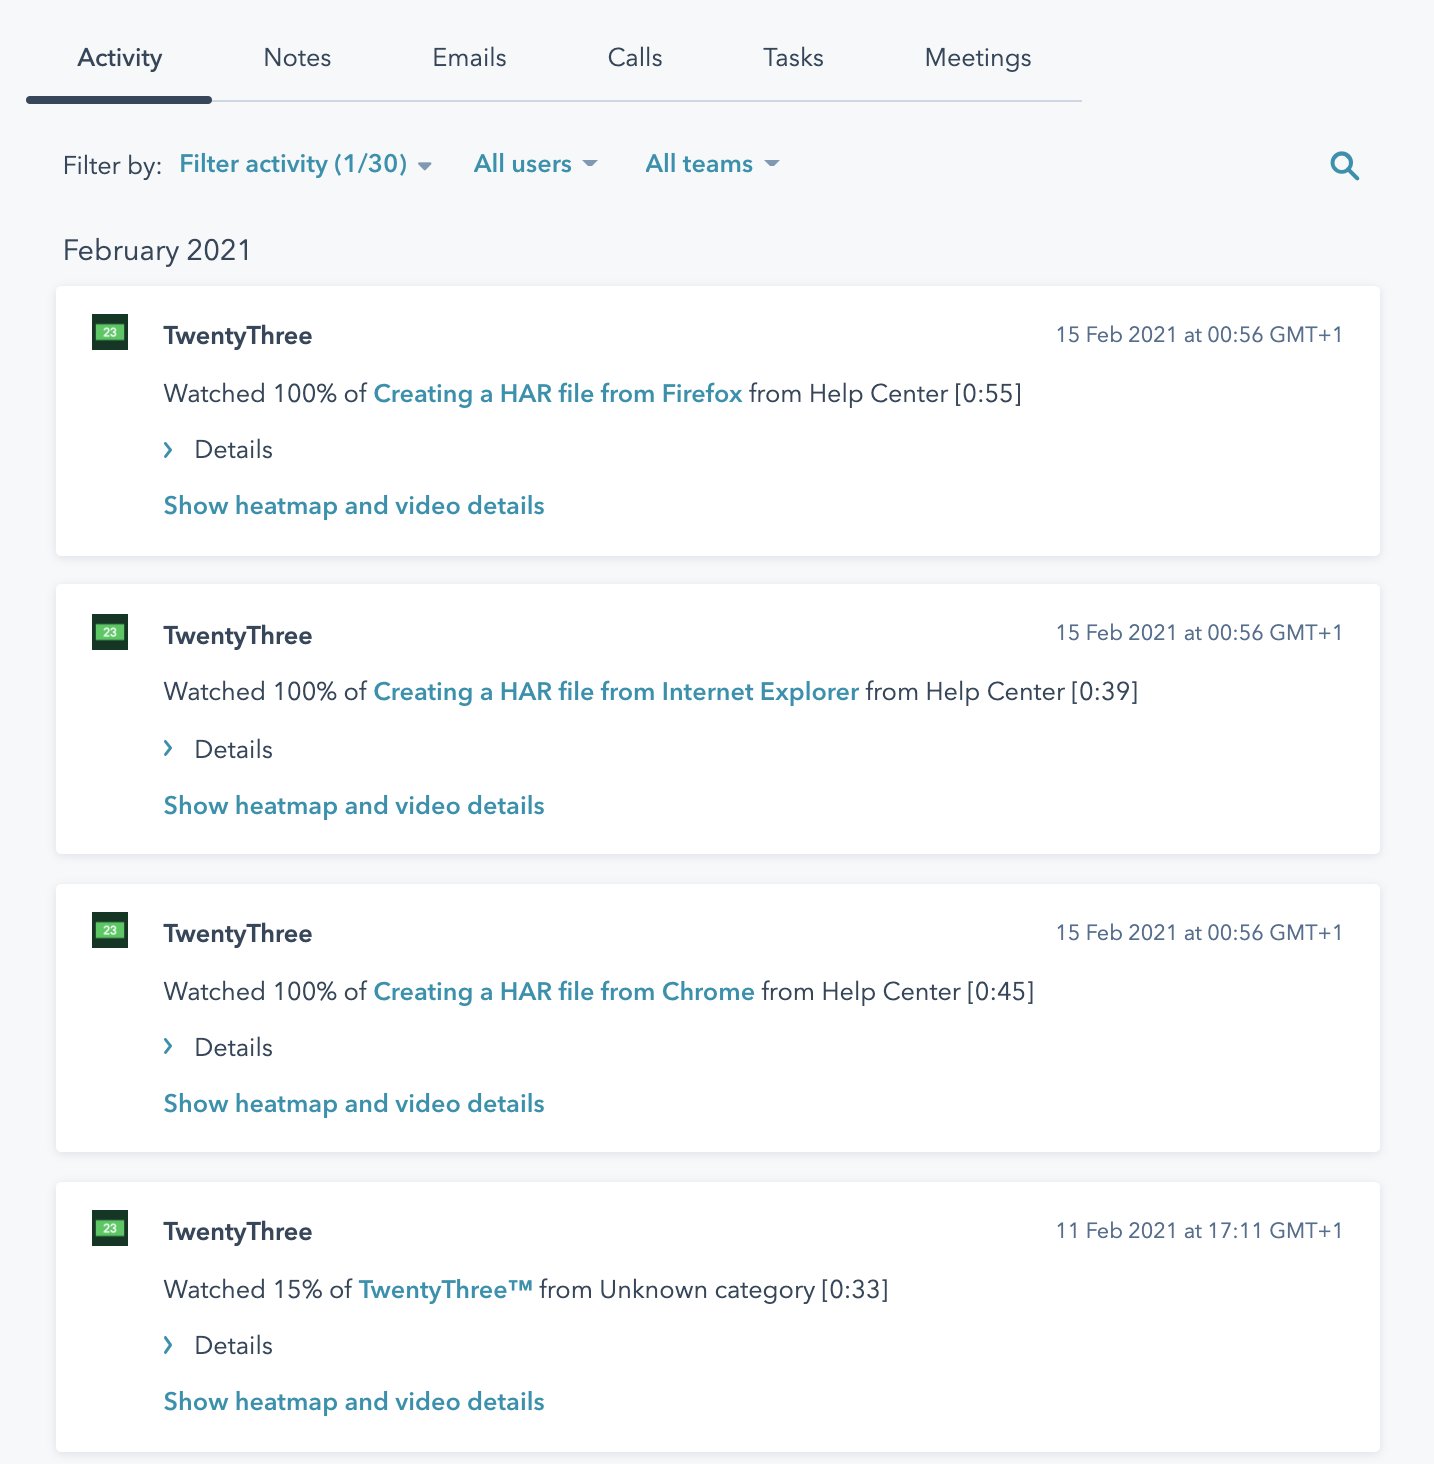
Task: Click TwentyThree name on Chrome video card
Action: (x=238, y=934)
